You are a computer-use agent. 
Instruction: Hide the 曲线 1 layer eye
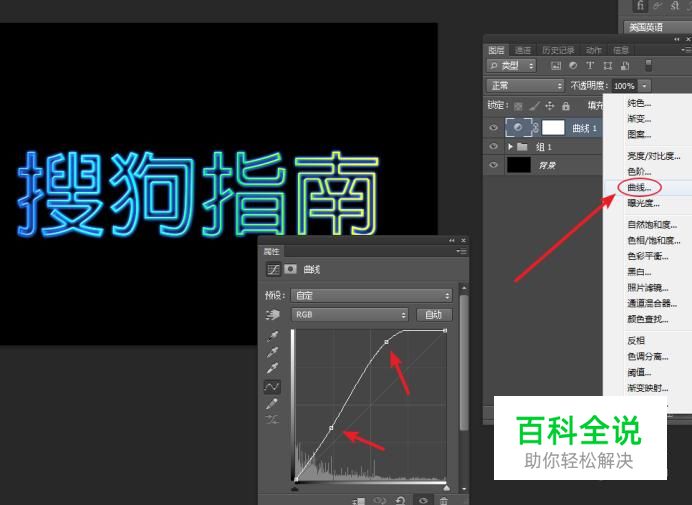(x=493, y=128)
